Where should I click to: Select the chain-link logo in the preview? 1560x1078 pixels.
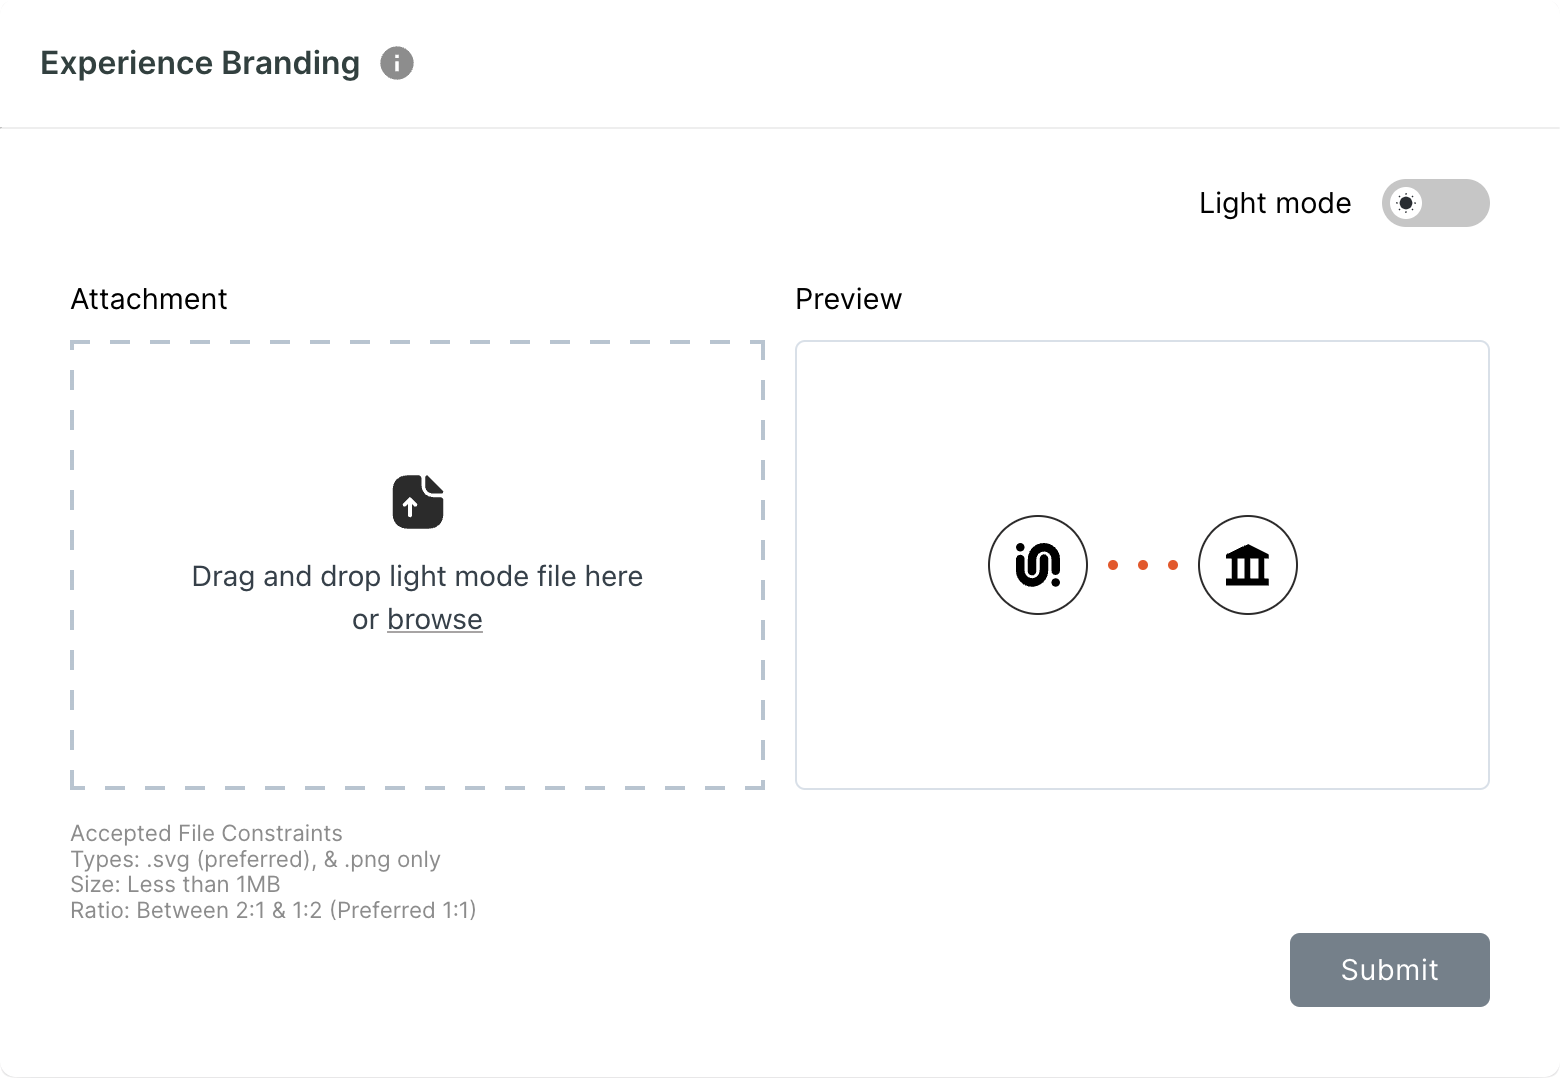[1038, 565]
